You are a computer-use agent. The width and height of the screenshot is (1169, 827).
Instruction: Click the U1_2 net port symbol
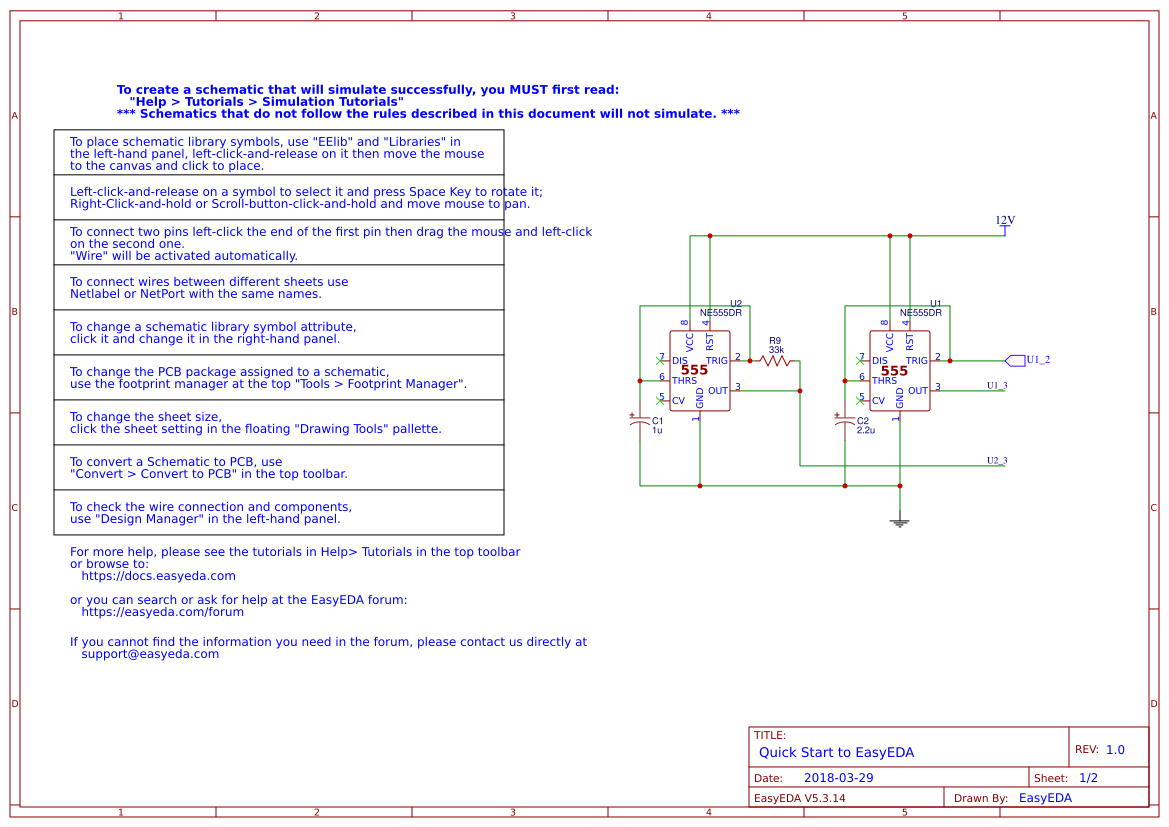(x=1015, y=361)
